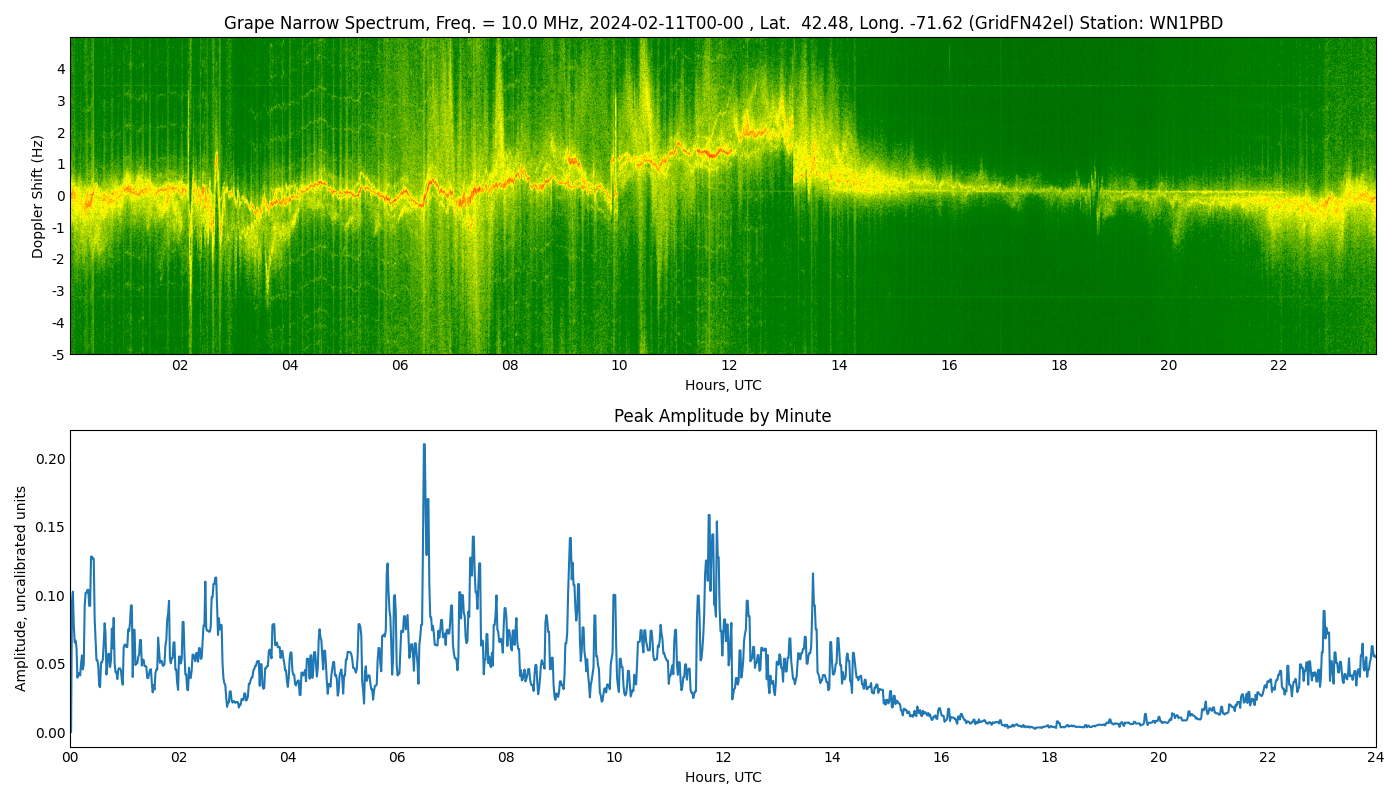Viewport: 1400px width, 800px height.
Task: Select hour 14 tick under the spectrogram
Action: point(839,366)
